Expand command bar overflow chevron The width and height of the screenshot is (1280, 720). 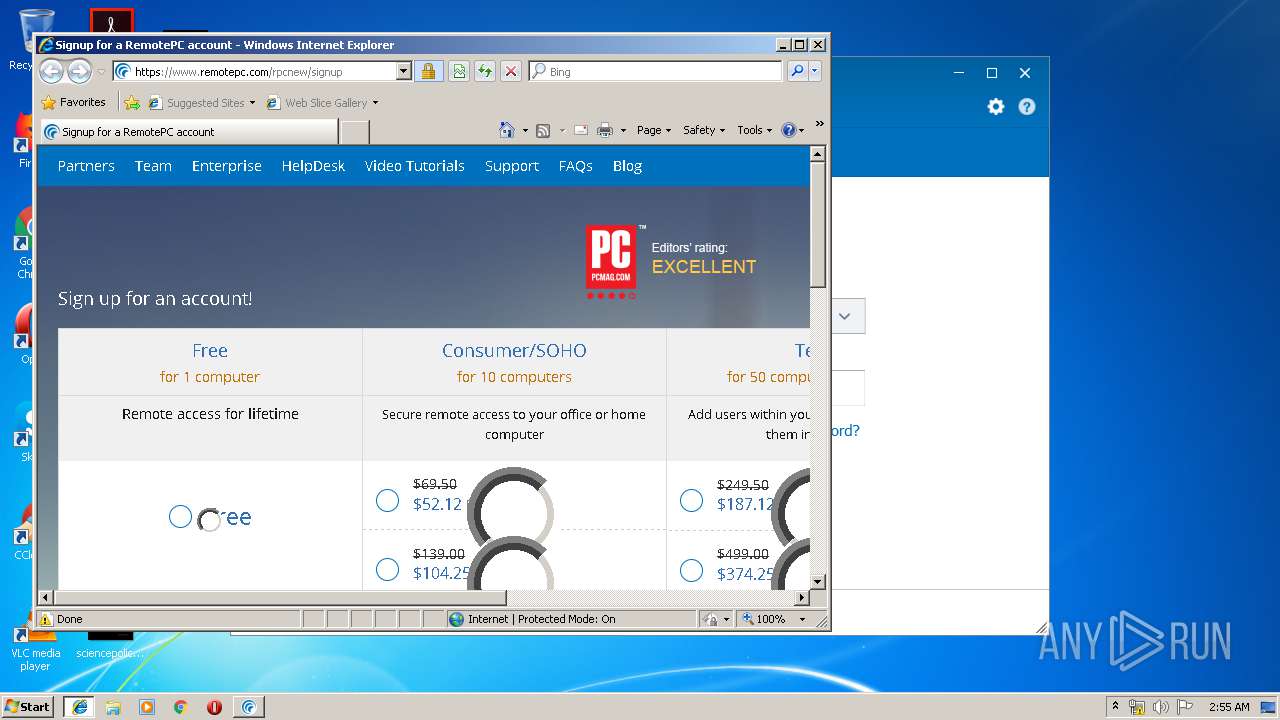coord(819,125)
